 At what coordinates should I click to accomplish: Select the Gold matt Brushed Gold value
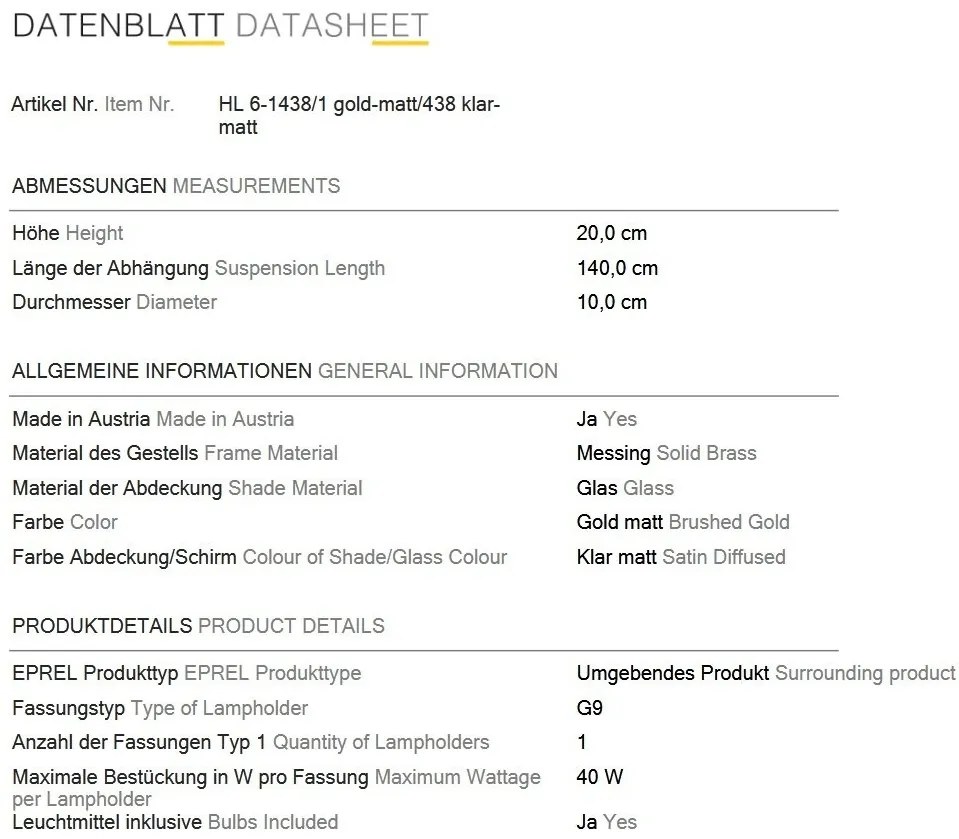(x=683, y=522)
